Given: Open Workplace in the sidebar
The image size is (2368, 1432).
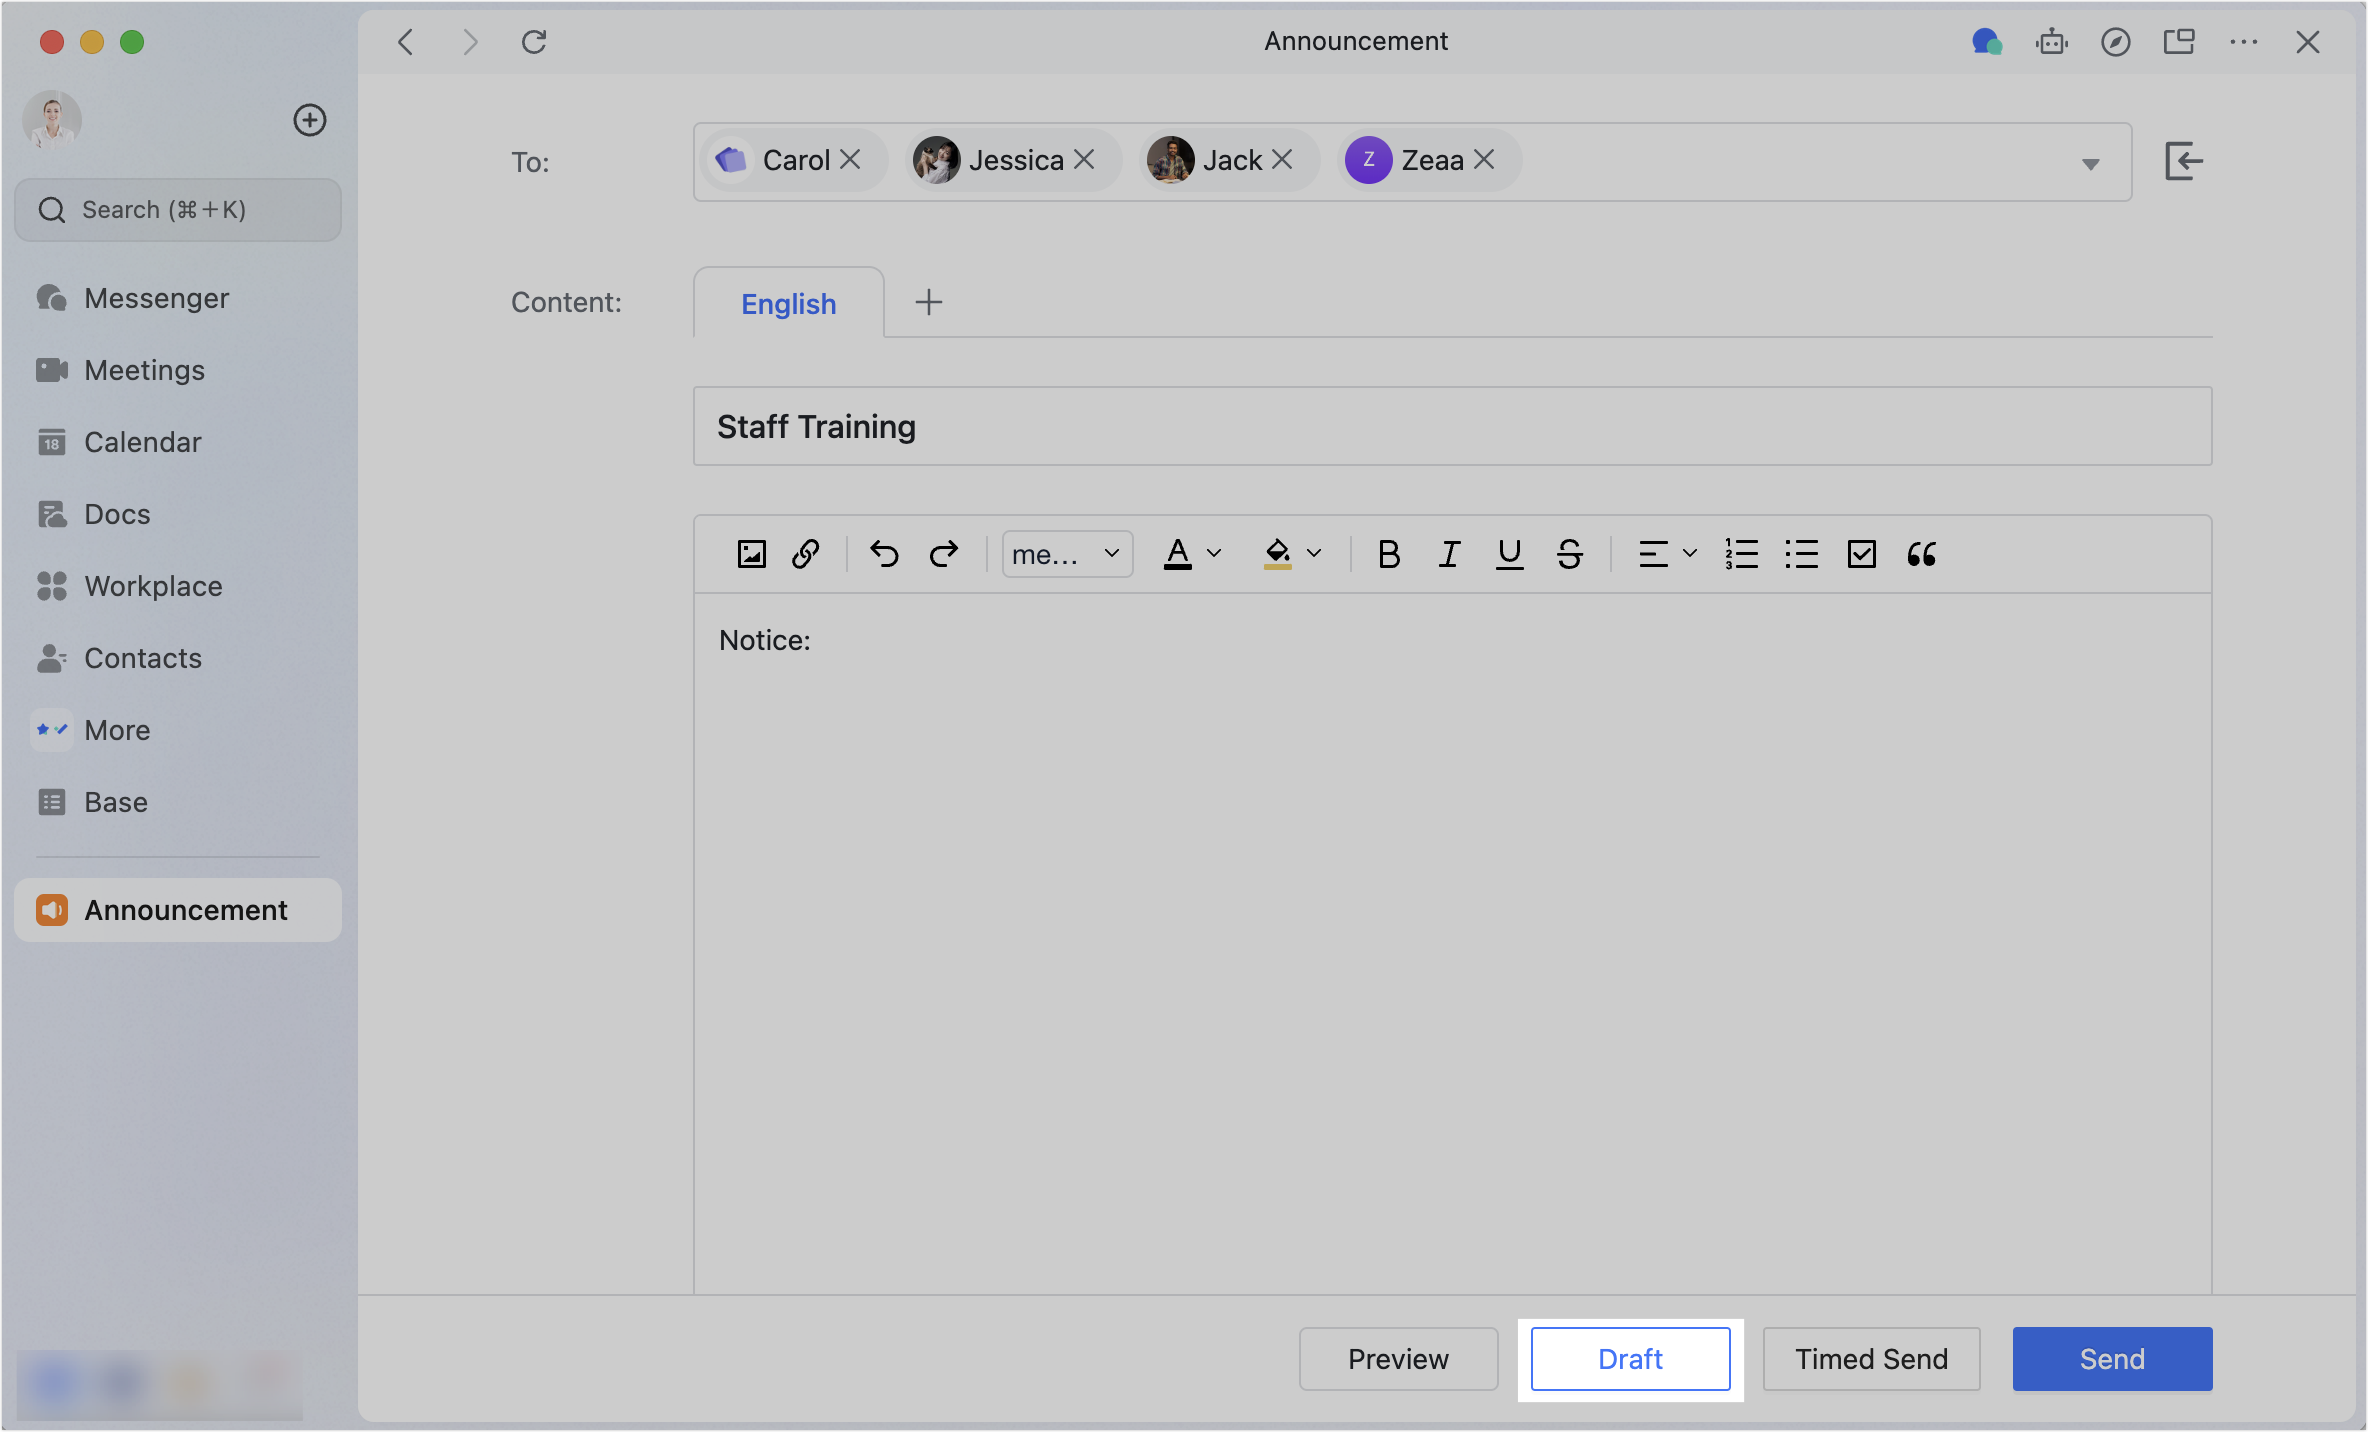Looking at the screenshot, I should tap(178, 586).
